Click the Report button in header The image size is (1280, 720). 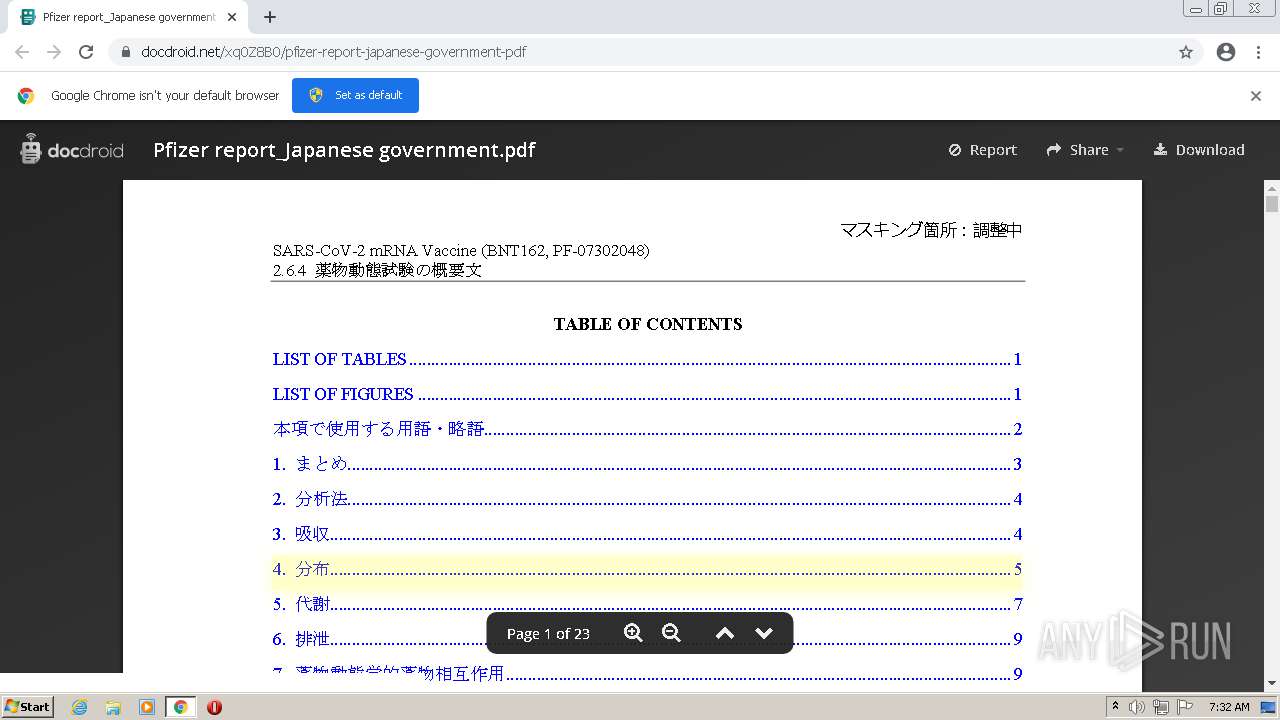click(x=982, y=150)
